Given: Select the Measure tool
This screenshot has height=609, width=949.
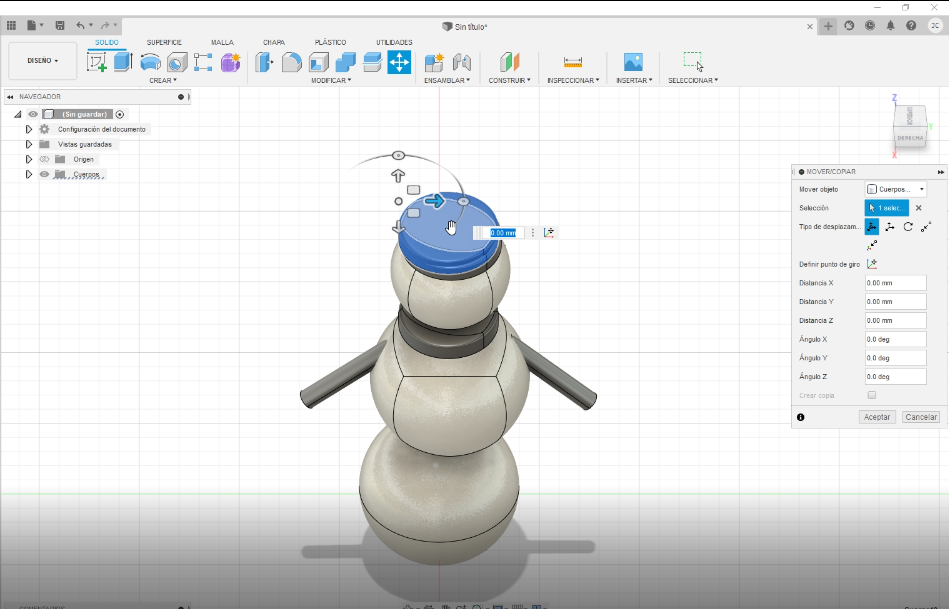Looking at the screenshot, I should point(573,62).
